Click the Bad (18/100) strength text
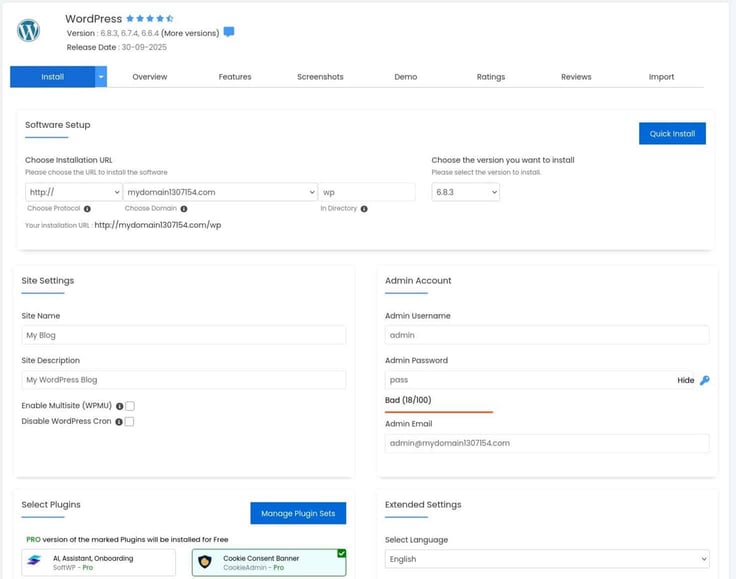Screen dimensions: 736x579 408,400
